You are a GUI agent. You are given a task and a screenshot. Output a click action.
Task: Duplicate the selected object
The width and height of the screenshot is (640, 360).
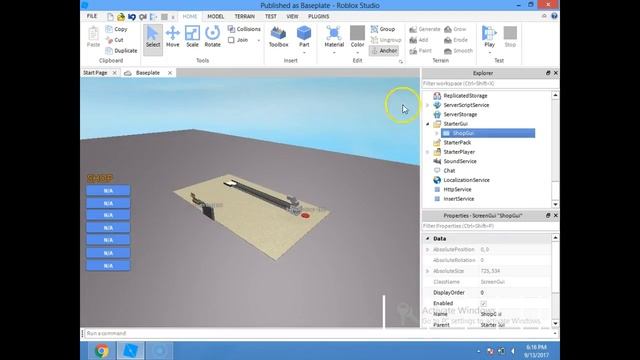pyautogui.click(x=121, y=51)
